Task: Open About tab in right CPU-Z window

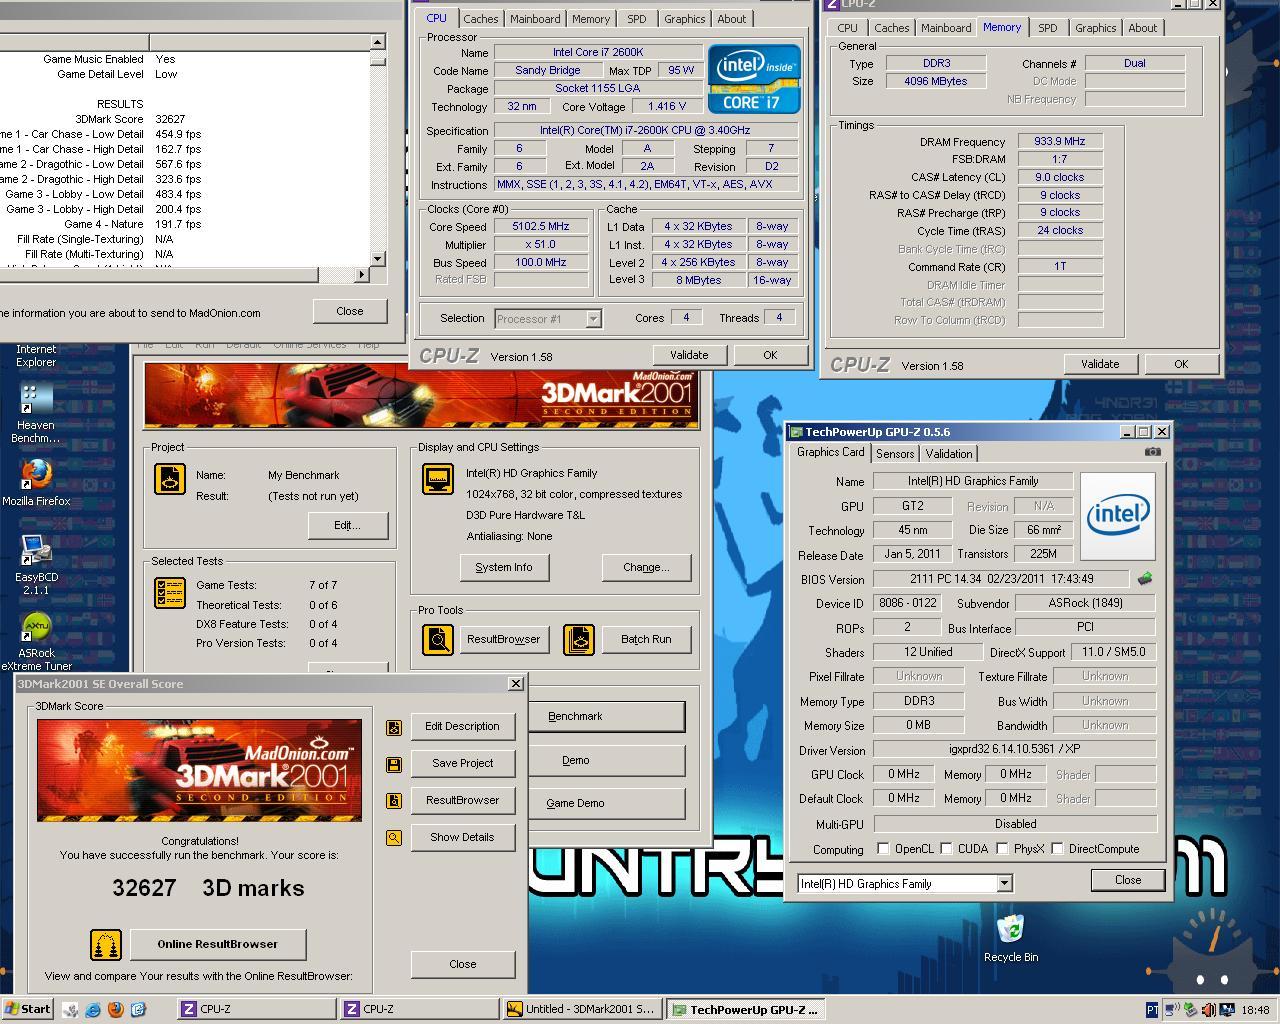Action: (1142, 28)
